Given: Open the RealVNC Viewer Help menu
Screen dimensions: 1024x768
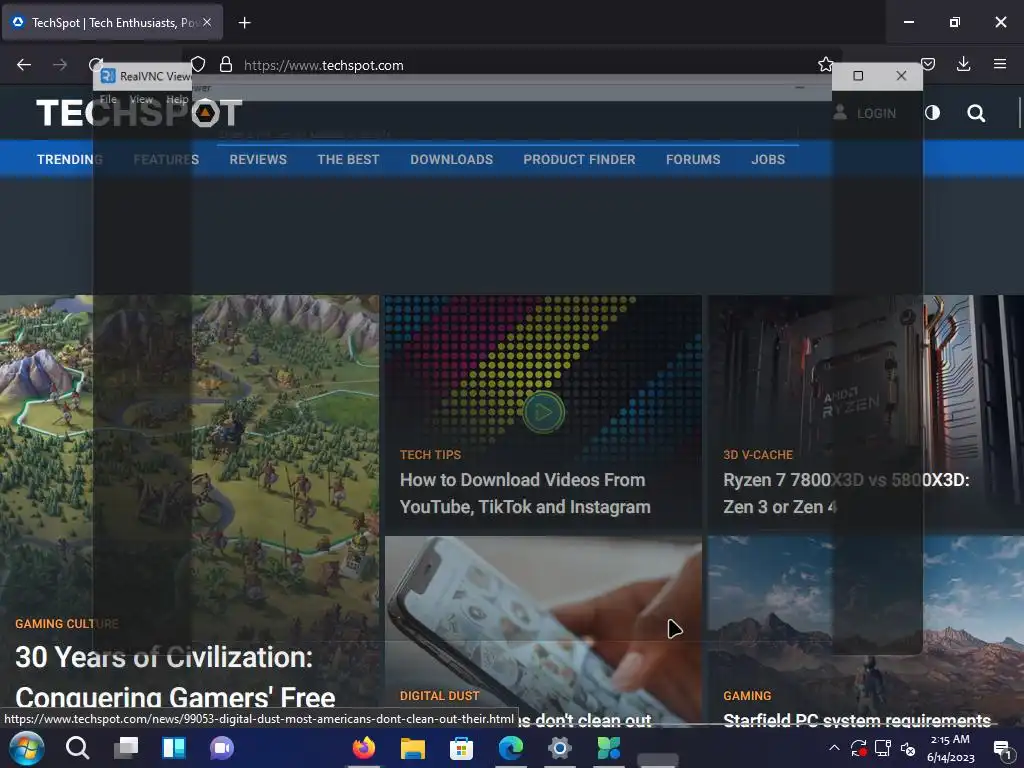Looking at the screenshot, I should point(177,99).
